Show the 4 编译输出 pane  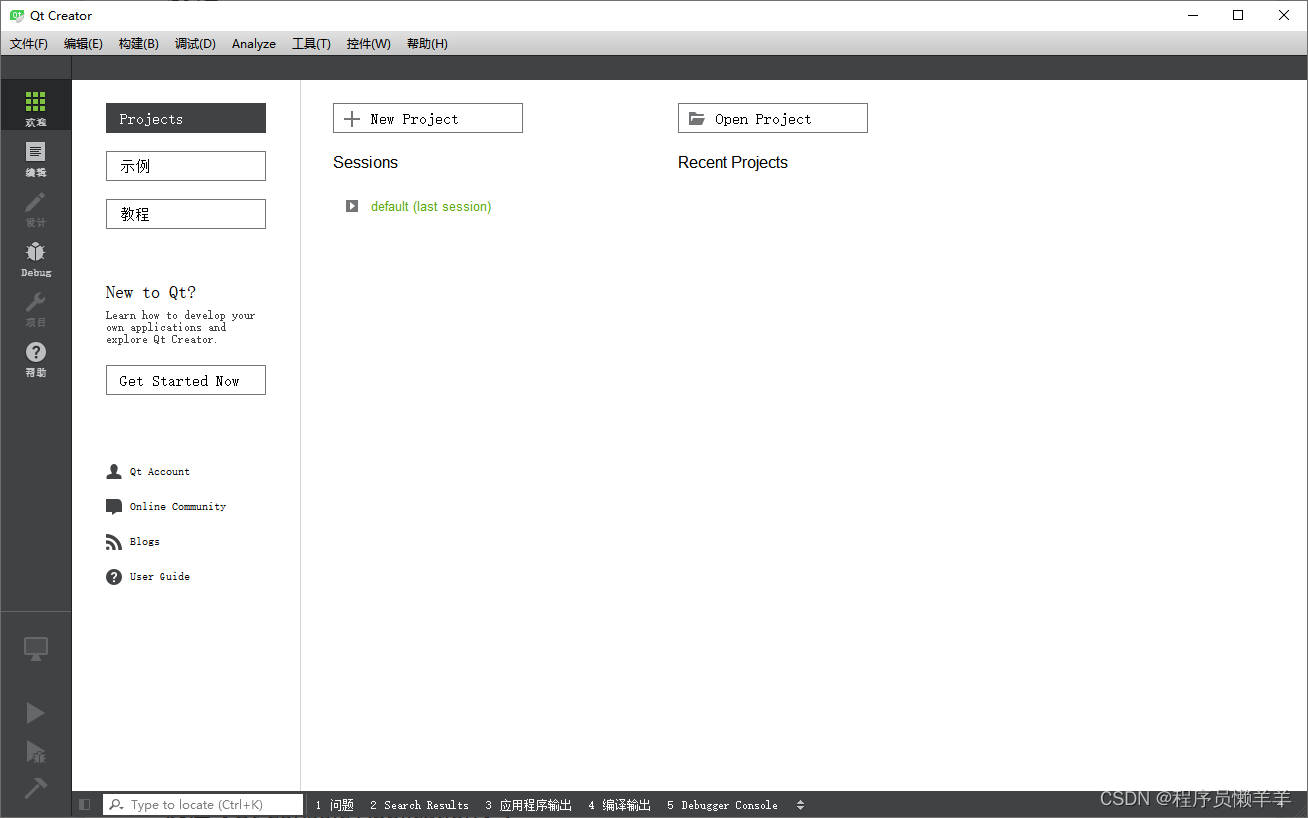pos(619,805)
